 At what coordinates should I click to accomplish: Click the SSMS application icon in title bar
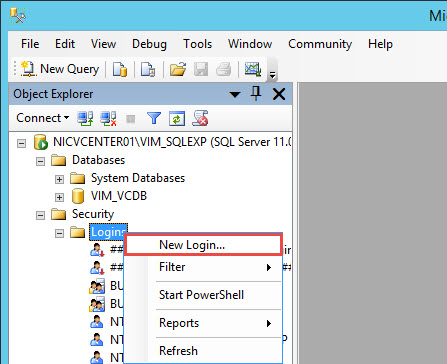point(18,16)
